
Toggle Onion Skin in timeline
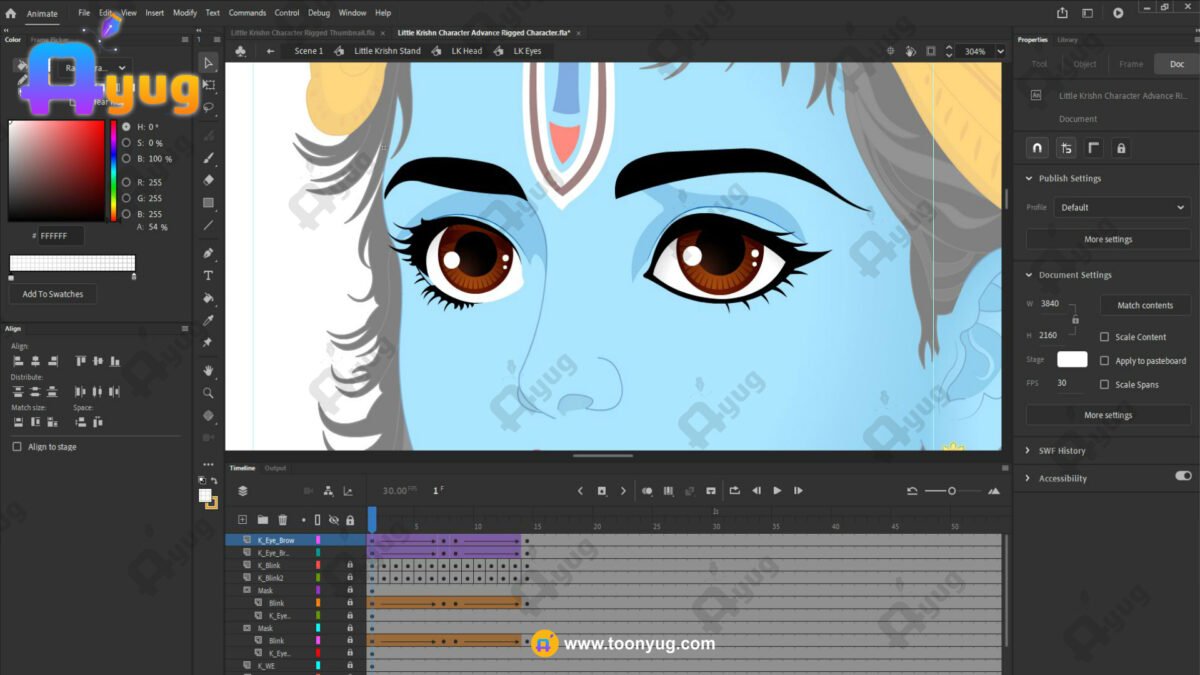[647, 491]
